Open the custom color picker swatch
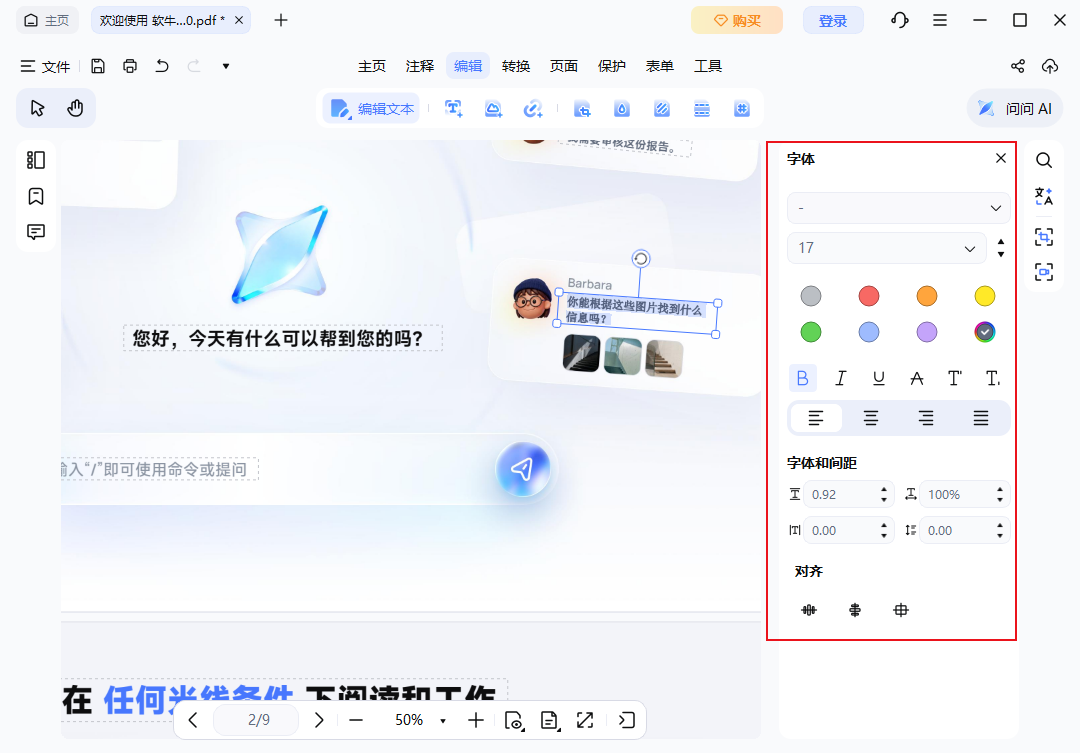This screenshot has height=753, width=1080. coord(985,332)
